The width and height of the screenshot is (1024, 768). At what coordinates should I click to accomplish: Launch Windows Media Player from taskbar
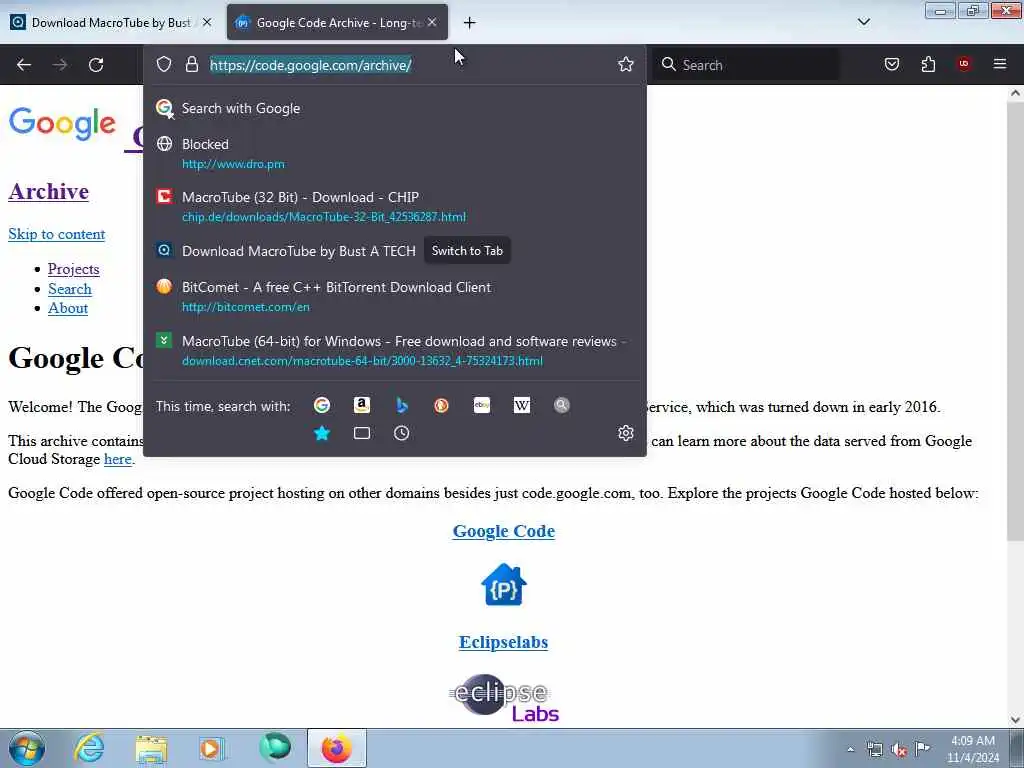click(212, 748)
